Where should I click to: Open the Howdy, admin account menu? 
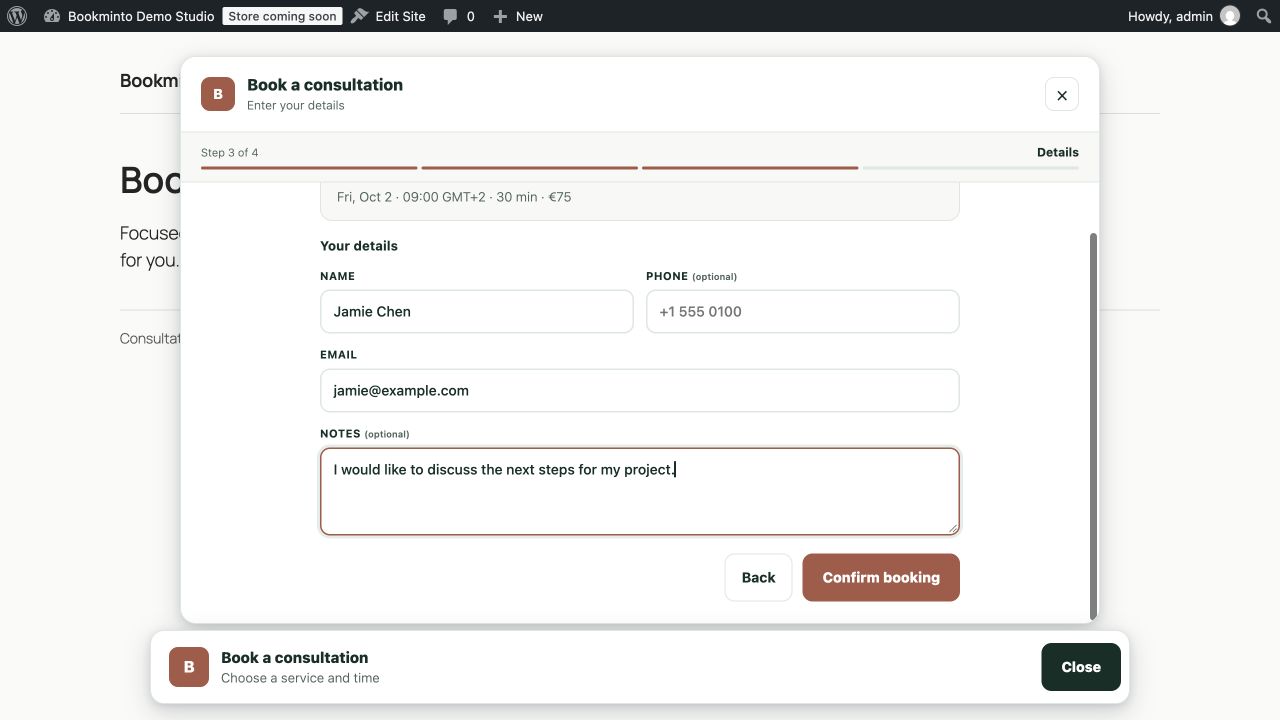1170,16
